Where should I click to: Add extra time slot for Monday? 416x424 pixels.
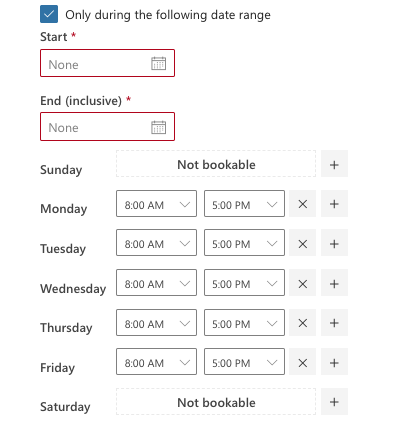click(x=334, y=204)
